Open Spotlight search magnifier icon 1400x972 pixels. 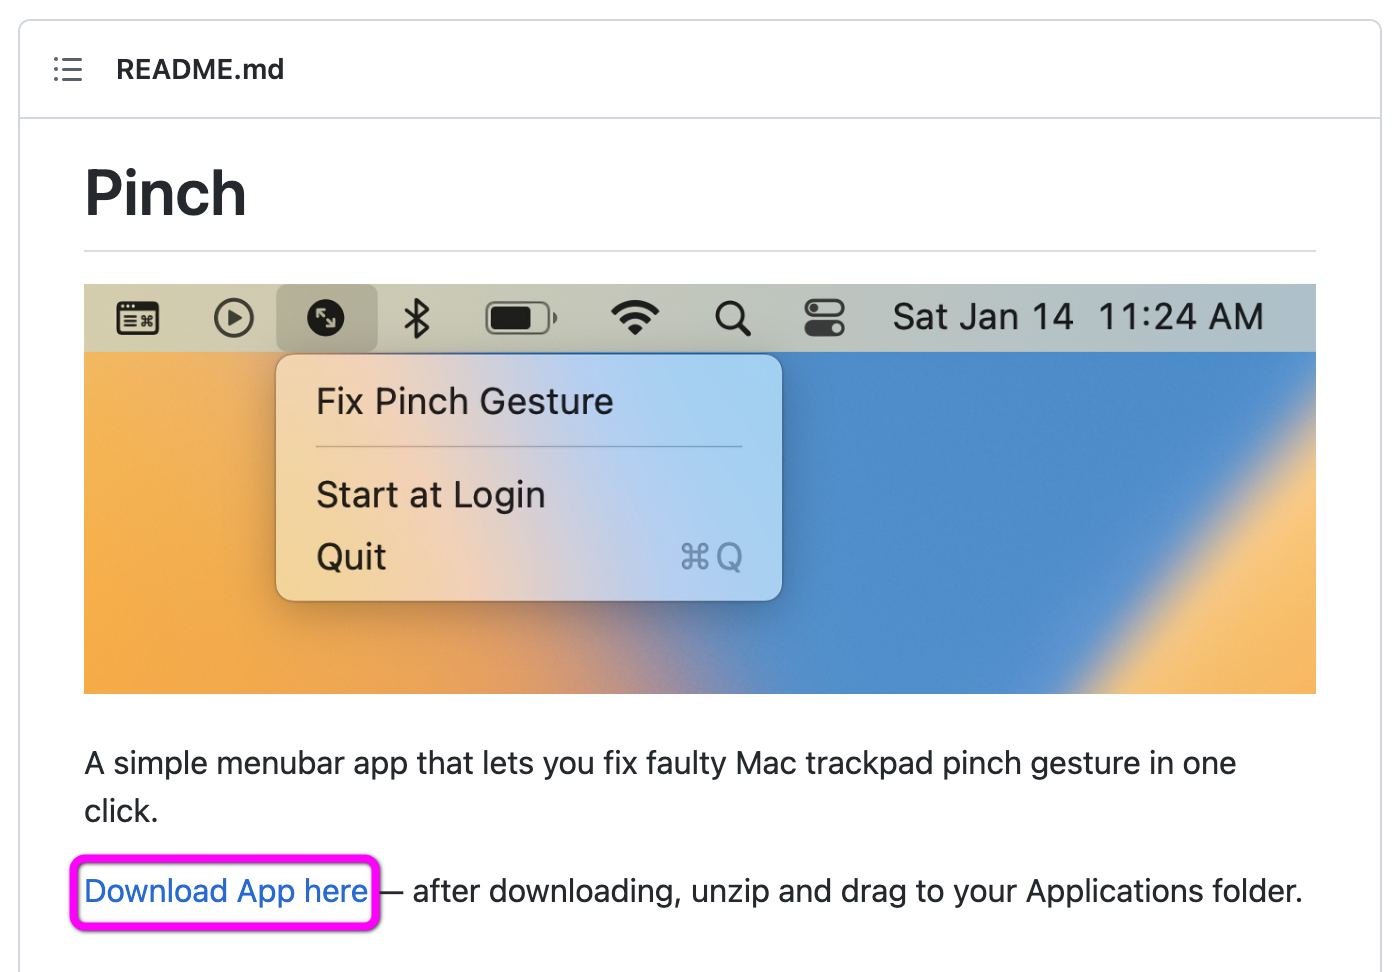(x=732, y=318)
